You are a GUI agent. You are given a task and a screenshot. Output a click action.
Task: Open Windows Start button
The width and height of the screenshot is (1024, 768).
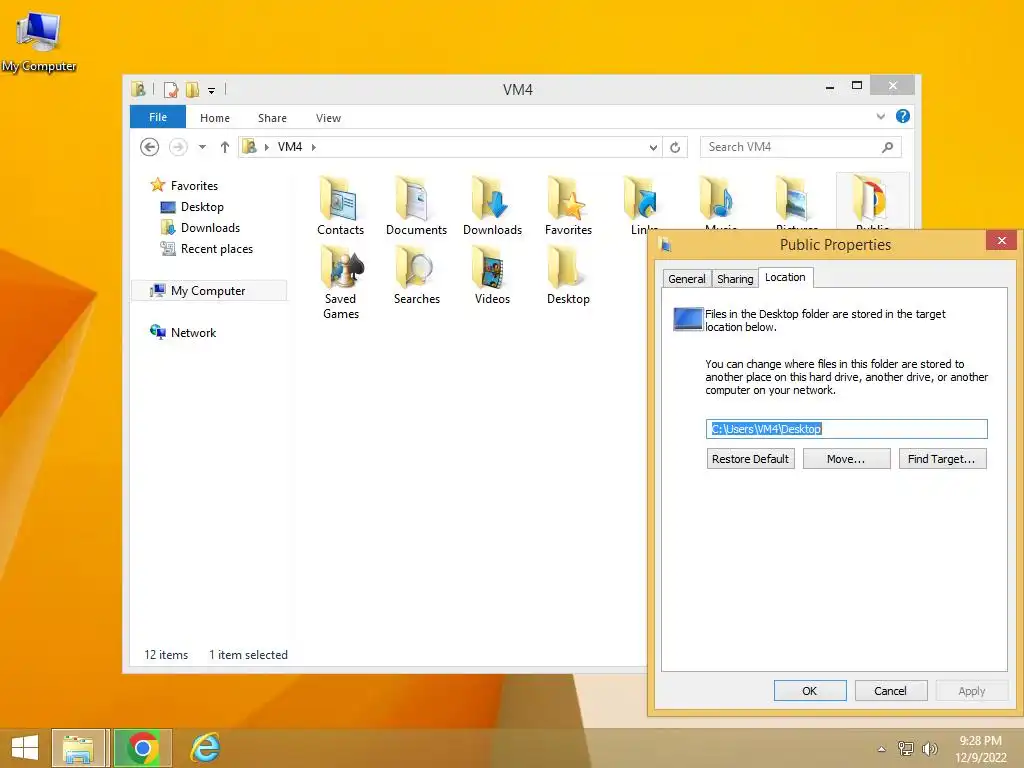point(25,748)
